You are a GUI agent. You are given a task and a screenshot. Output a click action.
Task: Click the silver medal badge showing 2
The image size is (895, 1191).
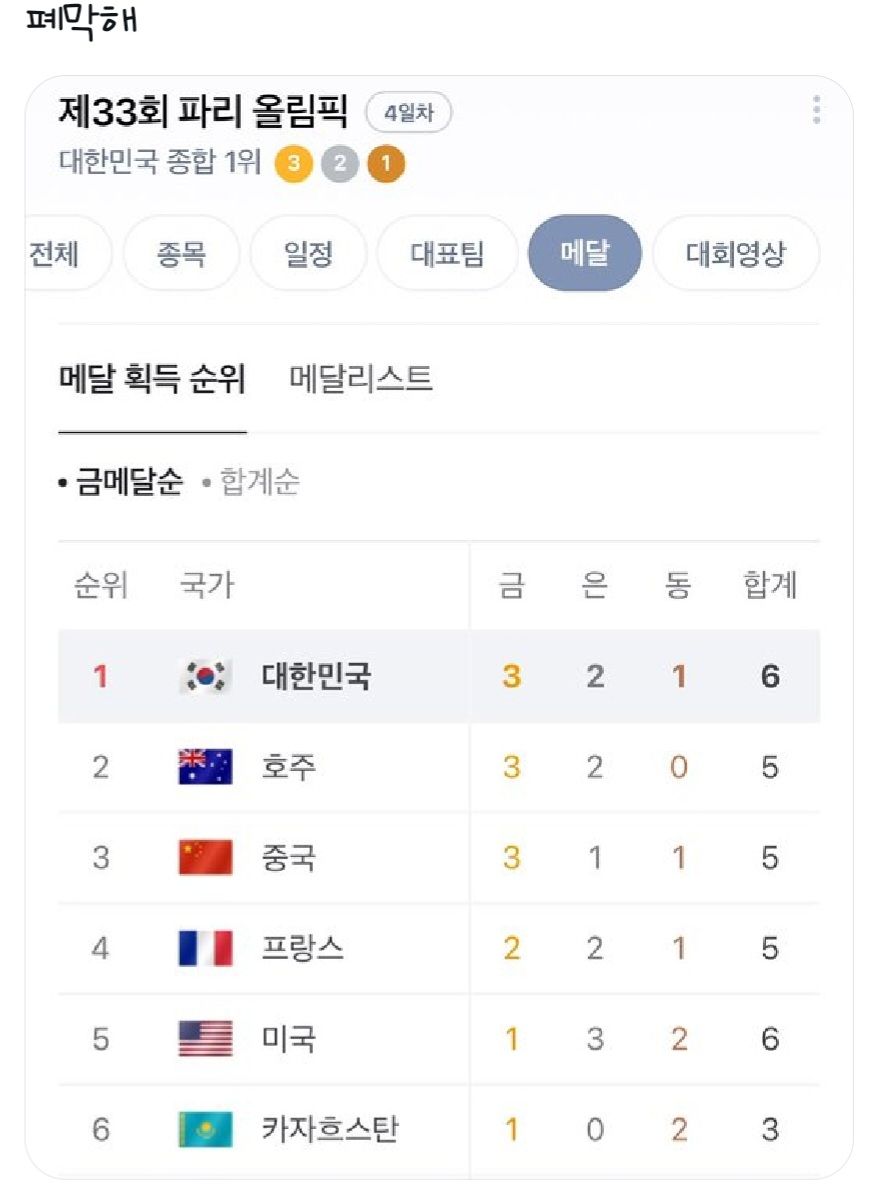point(337,162)
